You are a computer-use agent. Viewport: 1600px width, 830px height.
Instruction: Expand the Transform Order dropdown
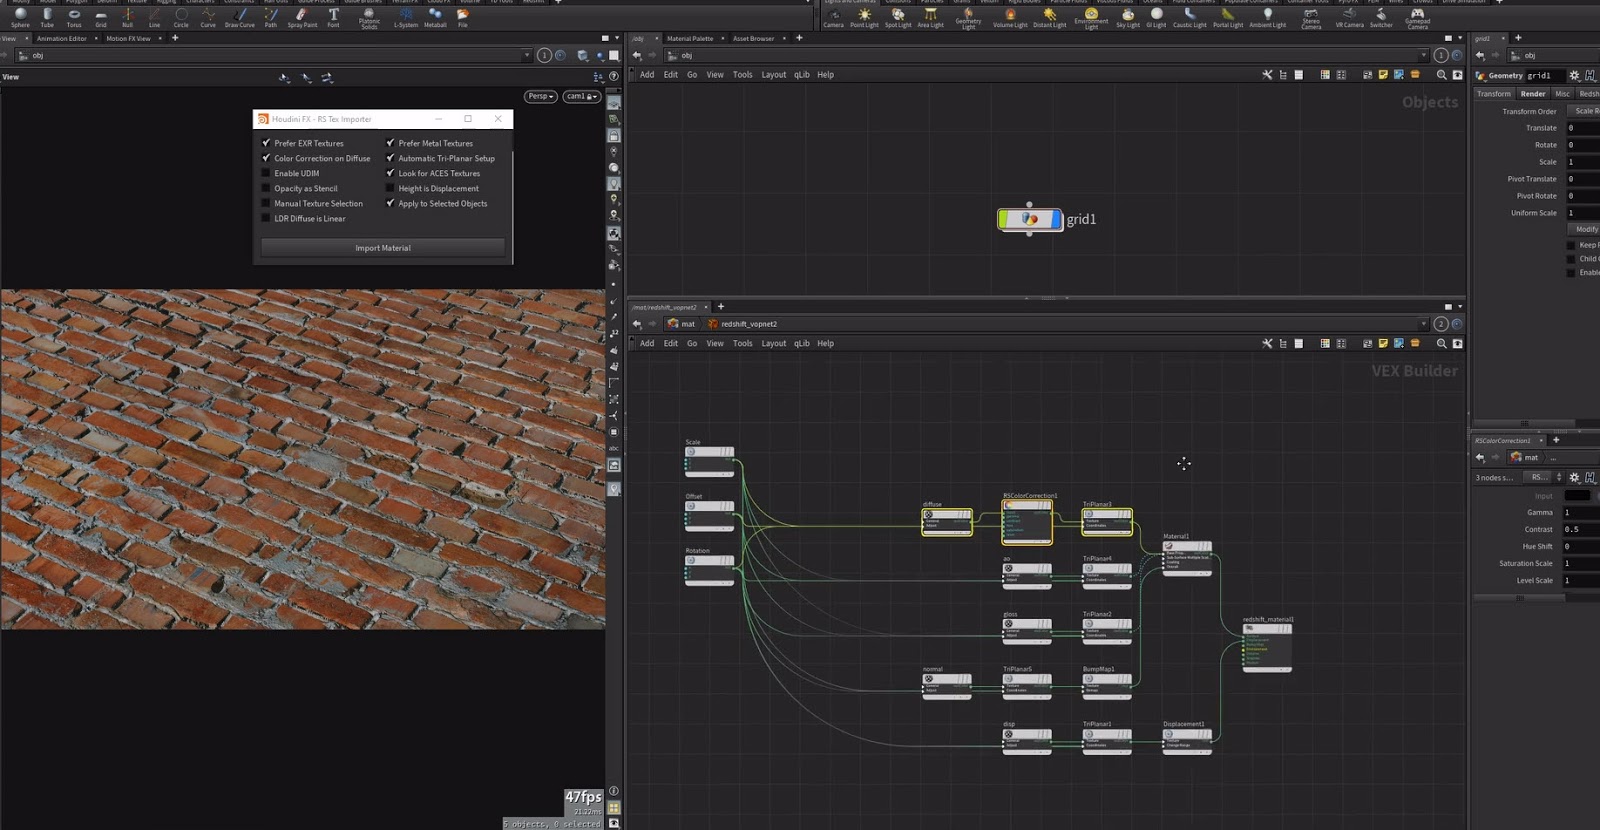point(1583,111)
